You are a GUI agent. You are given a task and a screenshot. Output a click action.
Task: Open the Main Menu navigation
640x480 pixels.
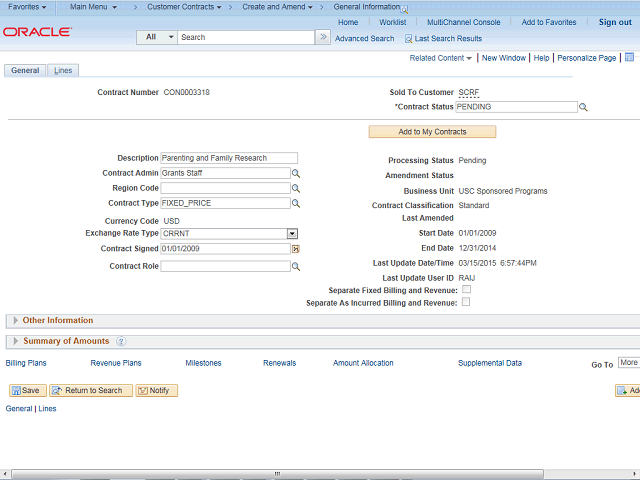[x=92, y=7]
